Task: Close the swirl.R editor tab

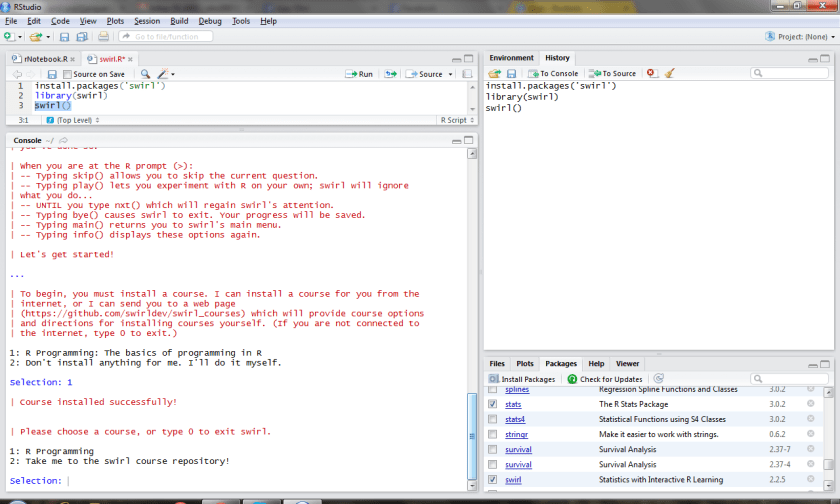Action: tap(130, 59)
